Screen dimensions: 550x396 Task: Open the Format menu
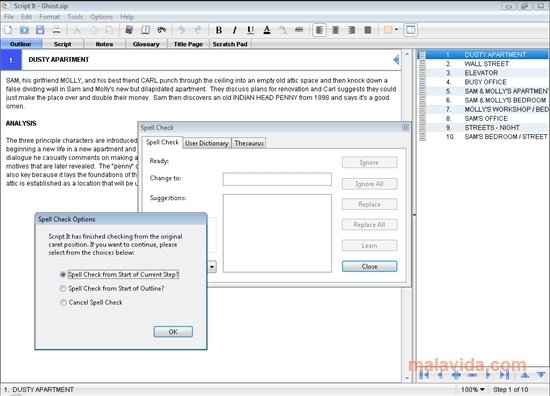click(x=49, y=17)
